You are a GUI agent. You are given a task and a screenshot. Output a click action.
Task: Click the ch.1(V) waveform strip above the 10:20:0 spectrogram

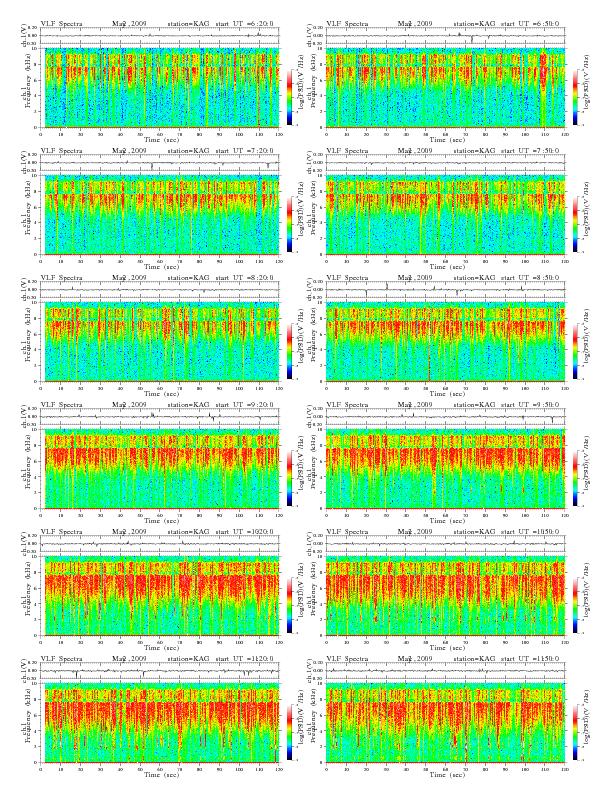click(160, 543)
